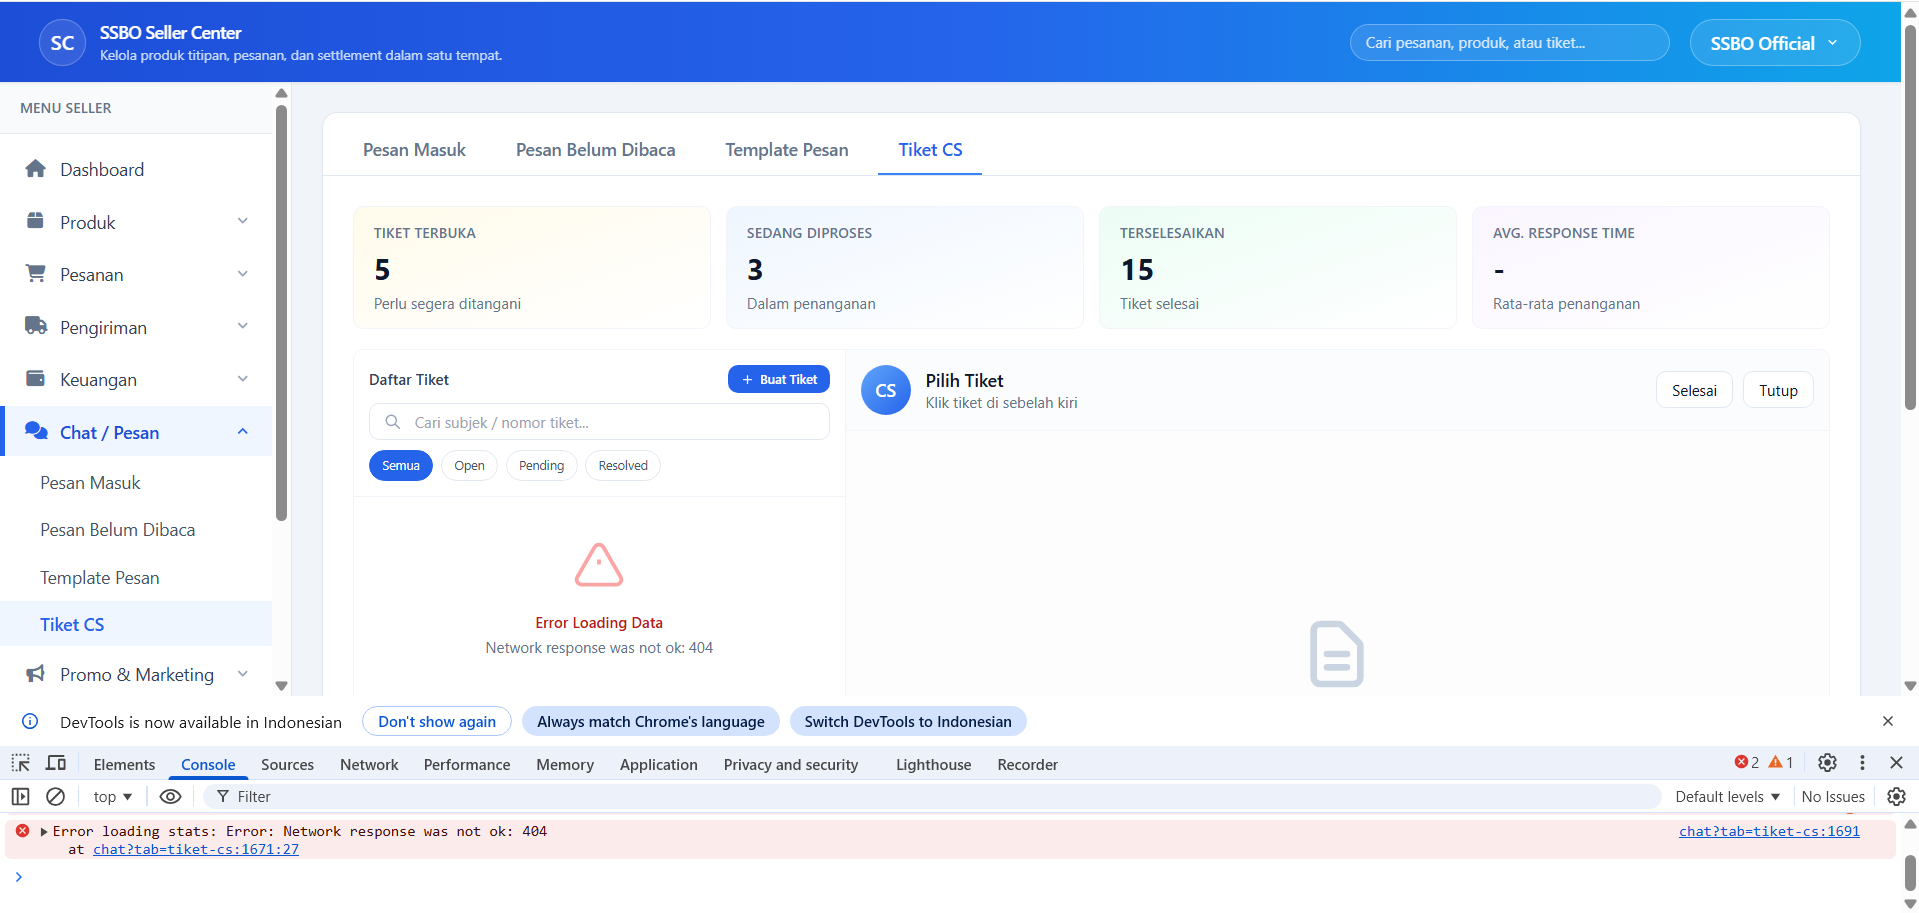This screenshot has width=1919, height=913.
Task: Click the Buat Tiket button
Action: (778, 379)
